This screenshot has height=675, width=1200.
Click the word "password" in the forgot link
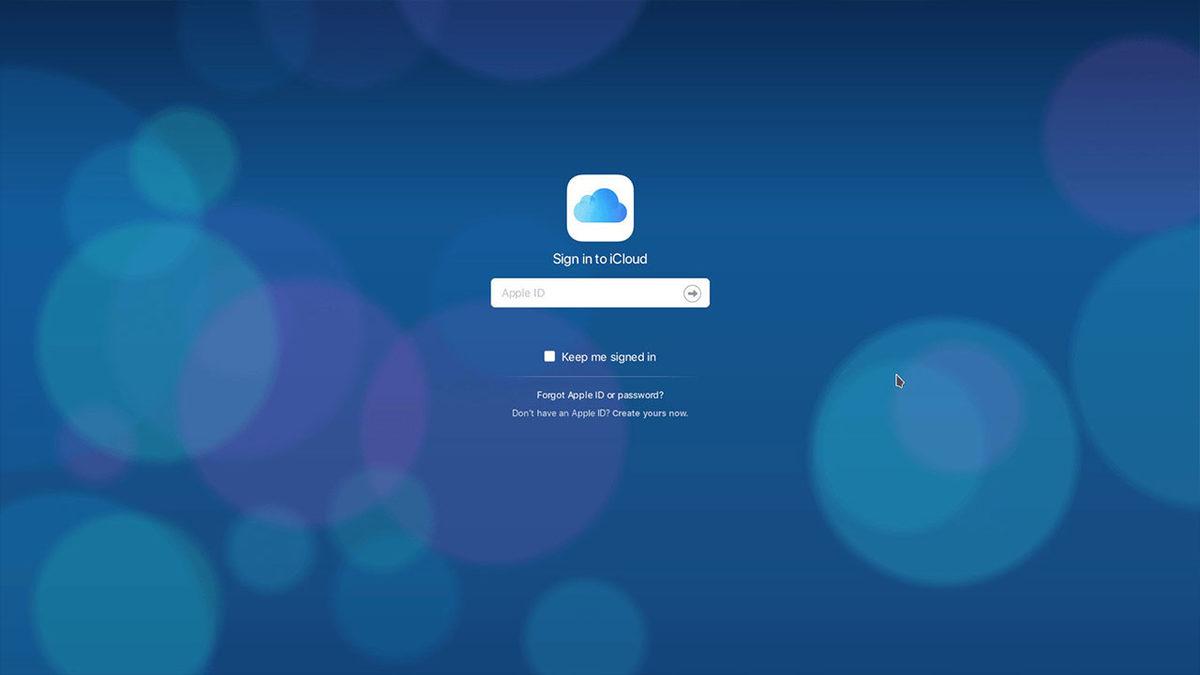click(x=640, y=395)
